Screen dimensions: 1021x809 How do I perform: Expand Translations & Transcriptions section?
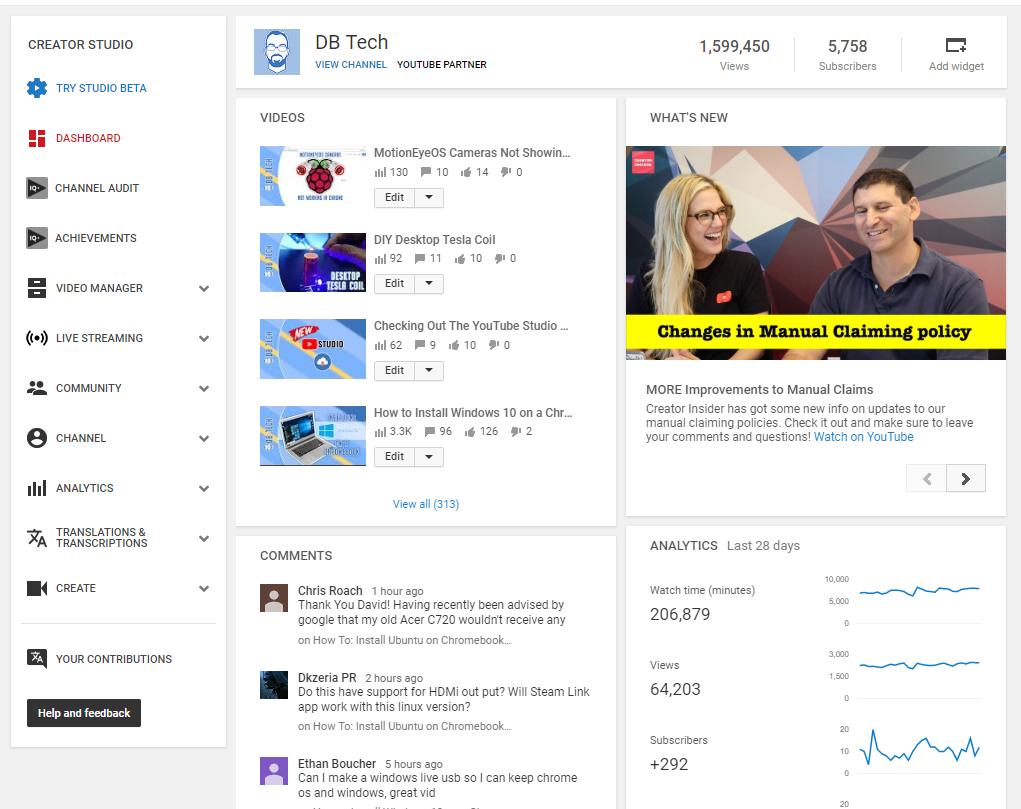[x=204, y=539]
